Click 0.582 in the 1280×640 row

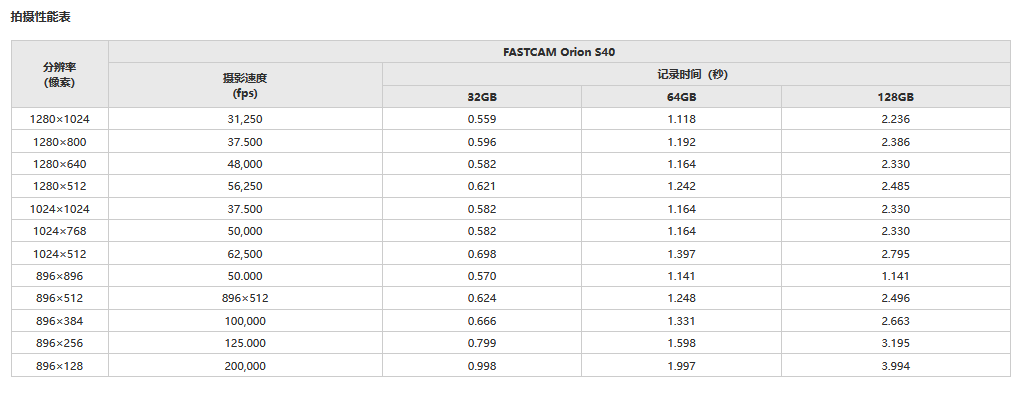pos(482,164)
